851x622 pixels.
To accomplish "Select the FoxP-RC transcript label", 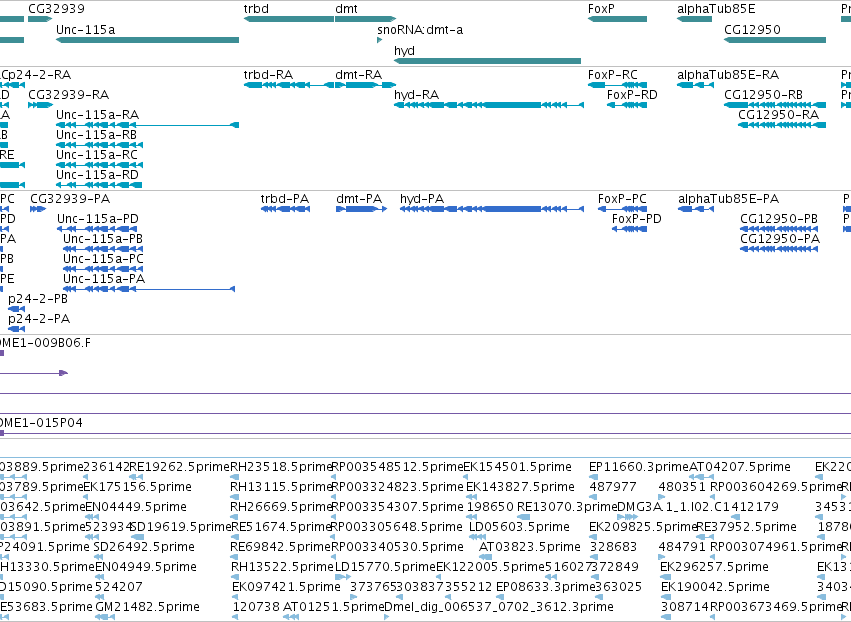I will tap(613, 74).
